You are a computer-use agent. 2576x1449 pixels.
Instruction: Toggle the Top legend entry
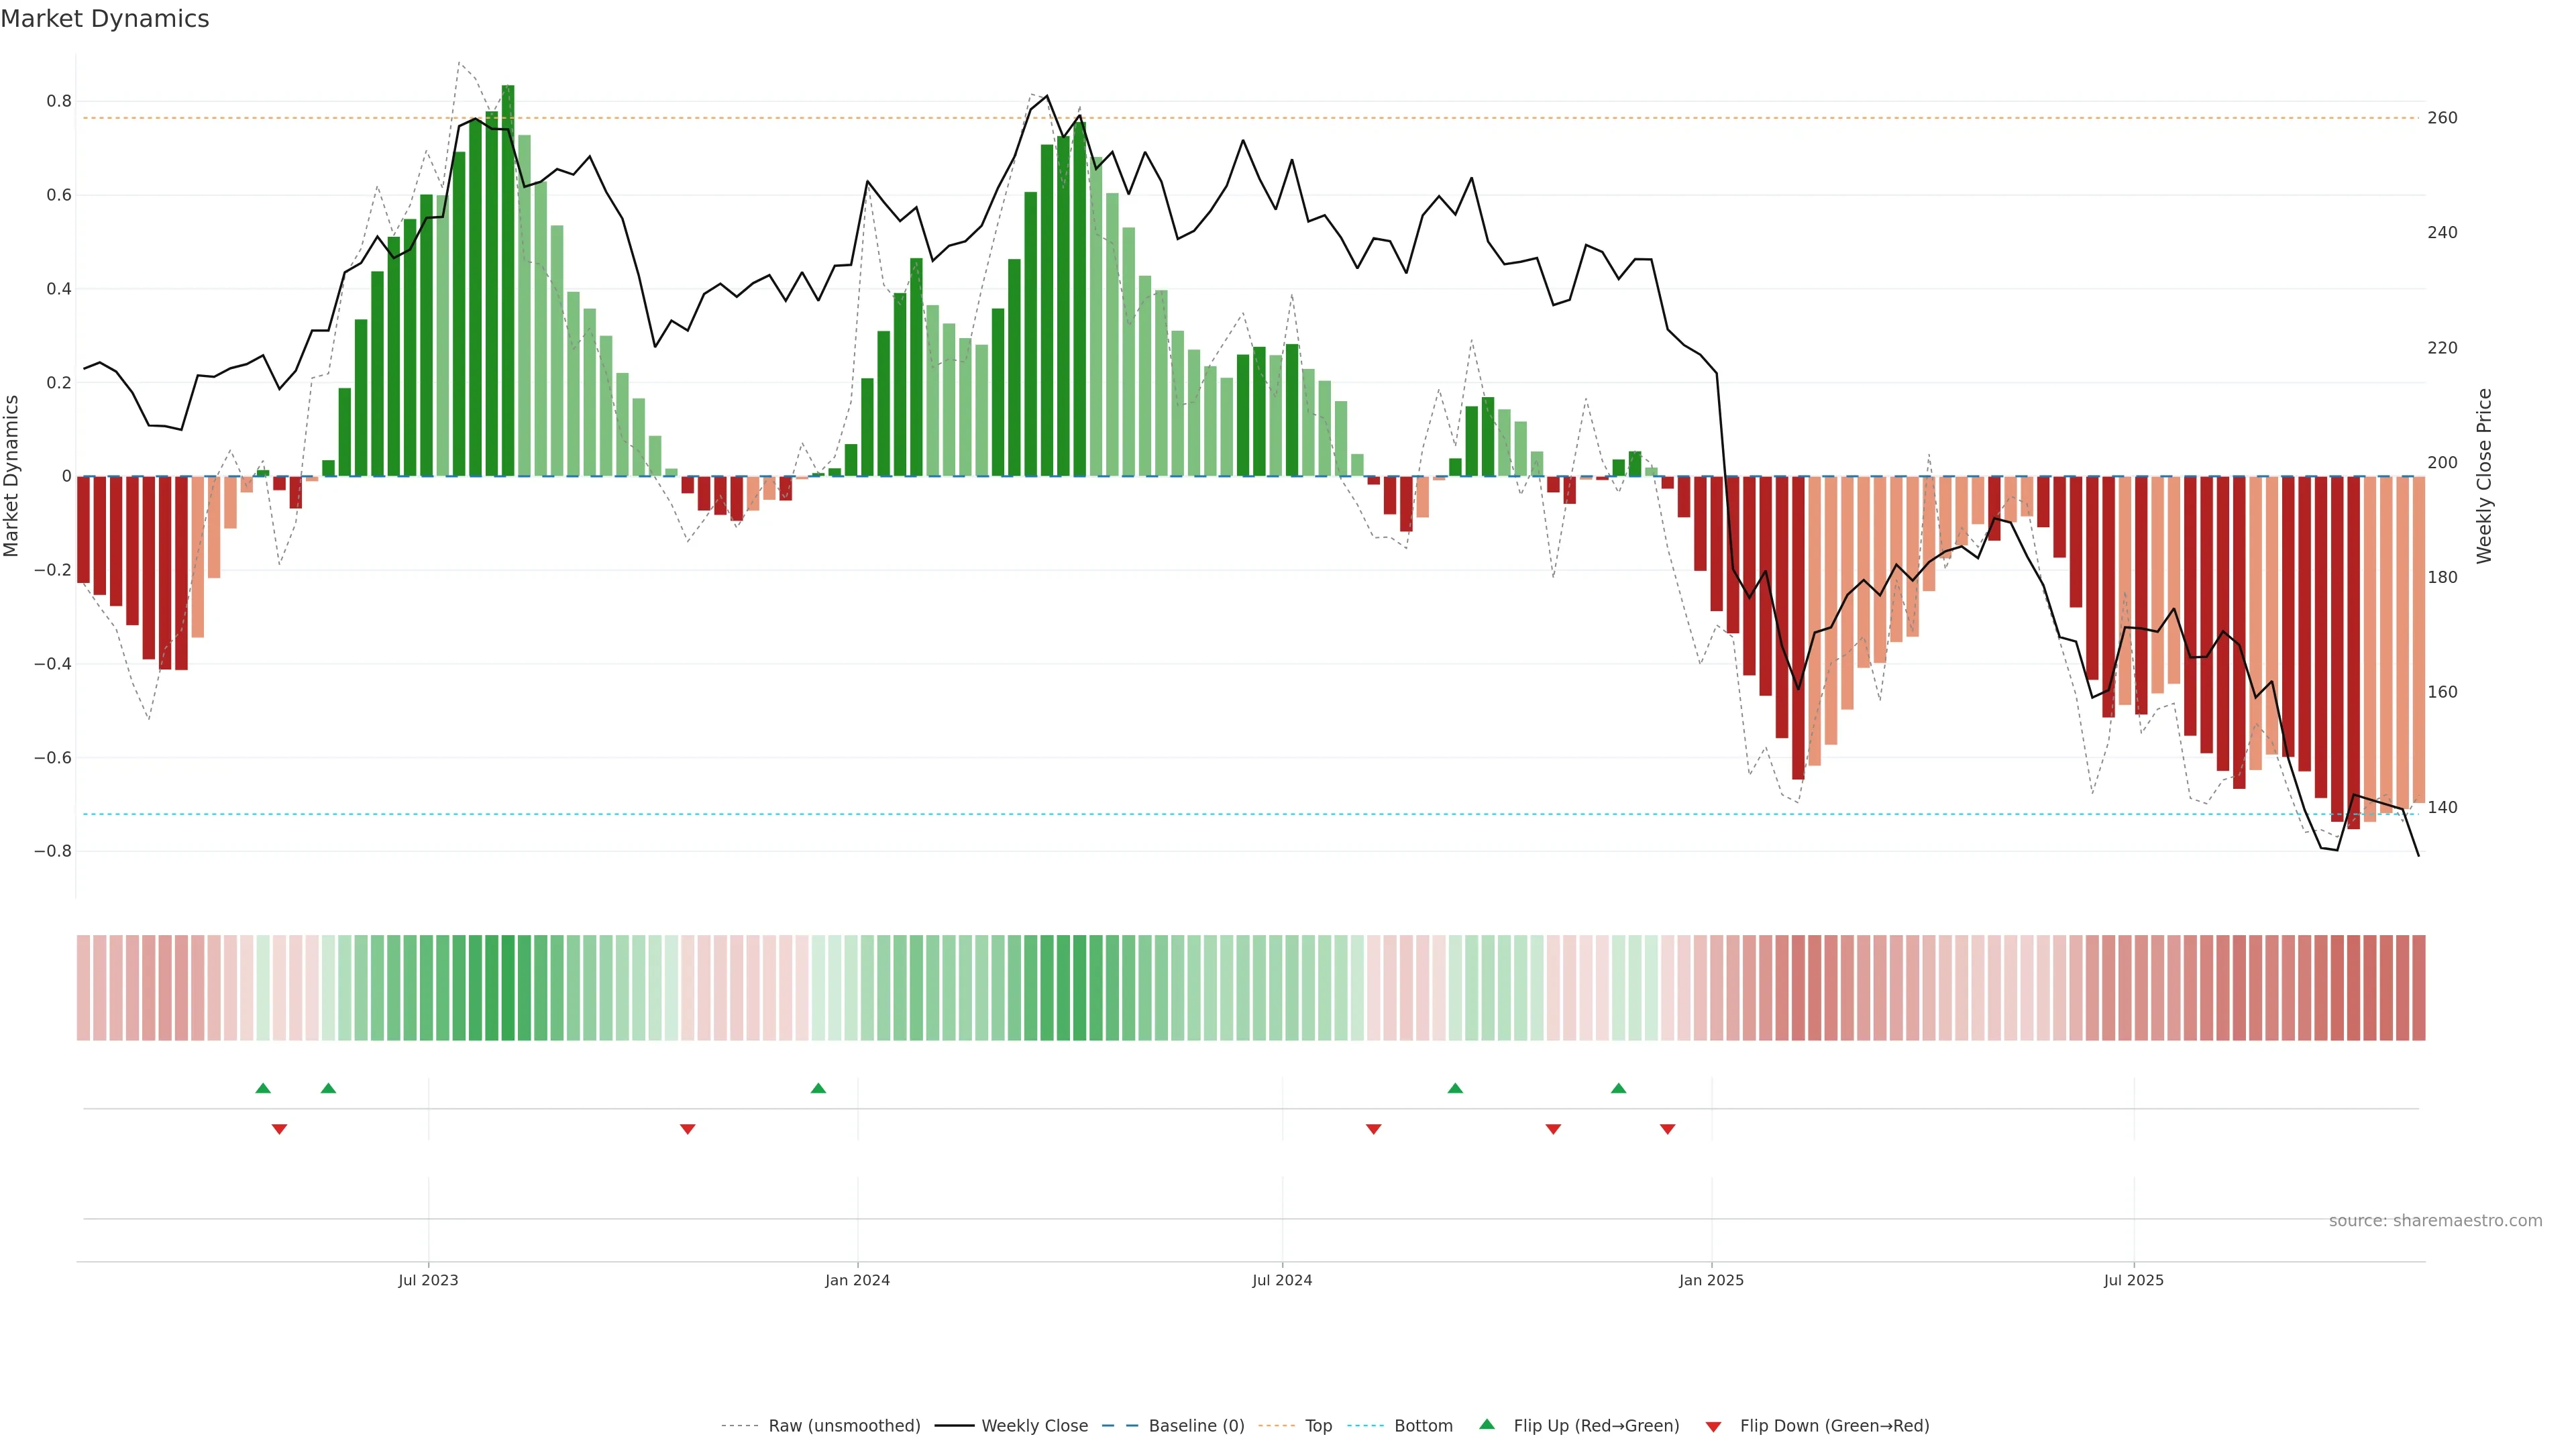click(1318, 1426)
